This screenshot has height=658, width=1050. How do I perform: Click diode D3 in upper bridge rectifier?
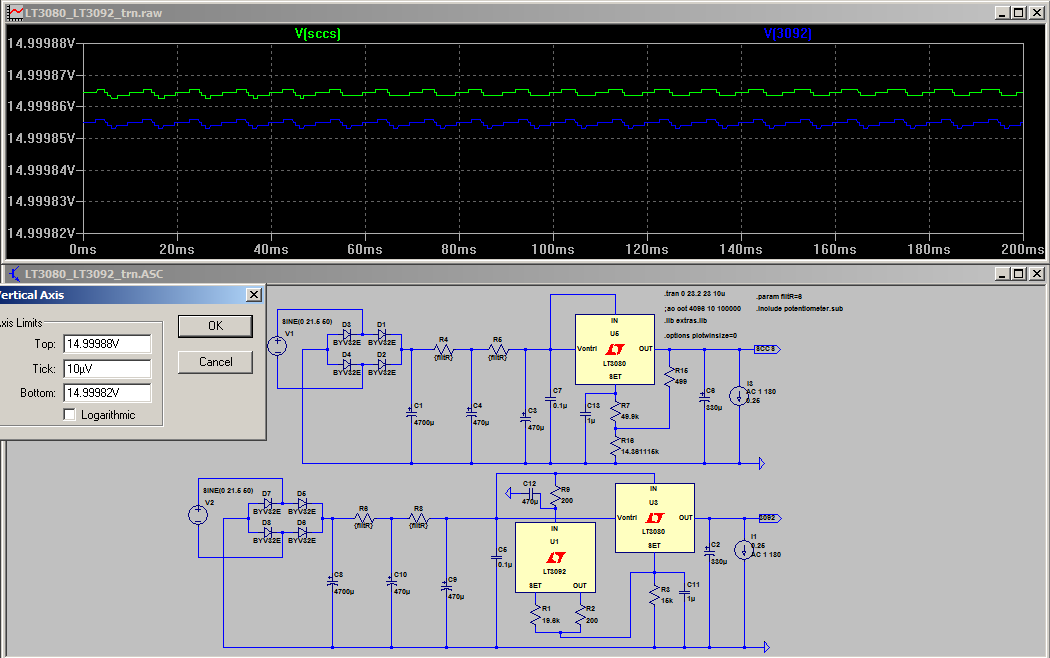tap(347, 334)
